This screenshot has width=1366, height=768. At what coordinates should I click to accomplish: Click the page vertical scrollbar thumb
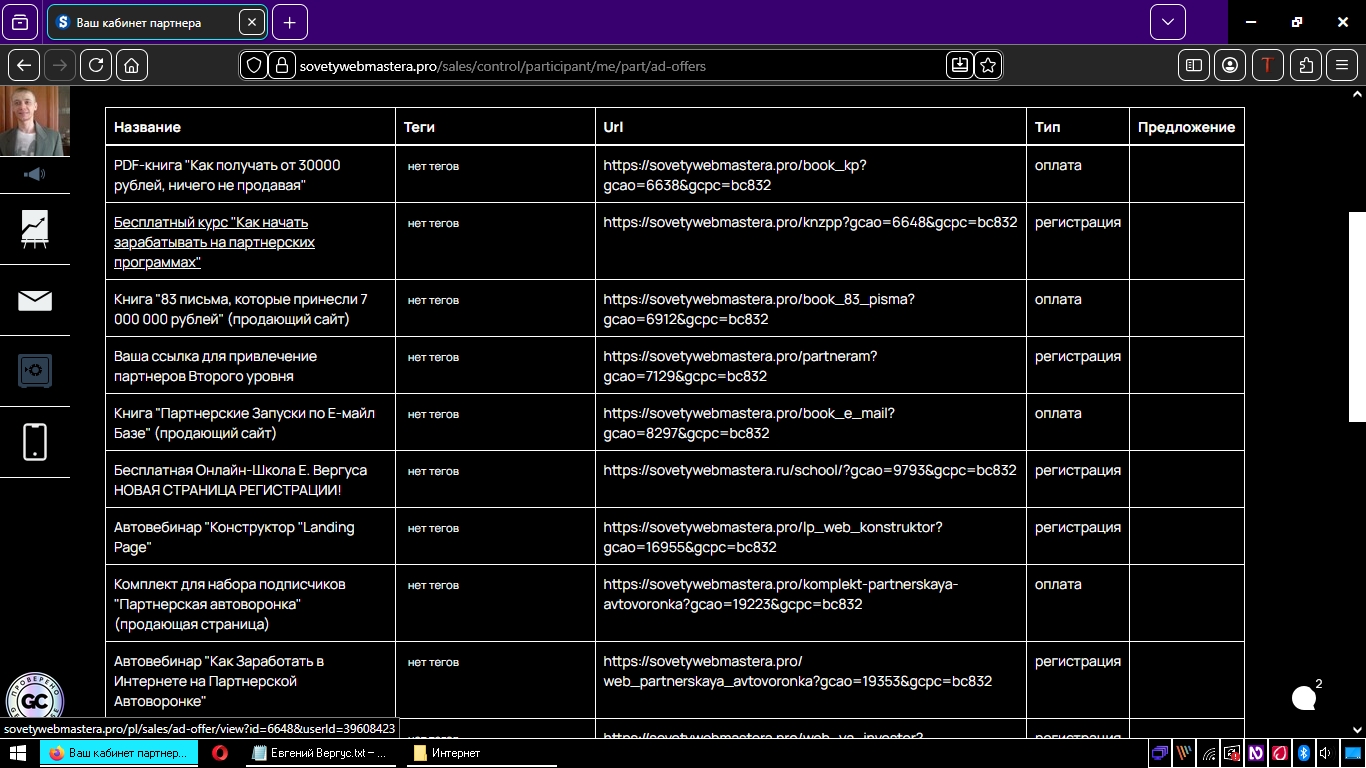point(1357,316)
